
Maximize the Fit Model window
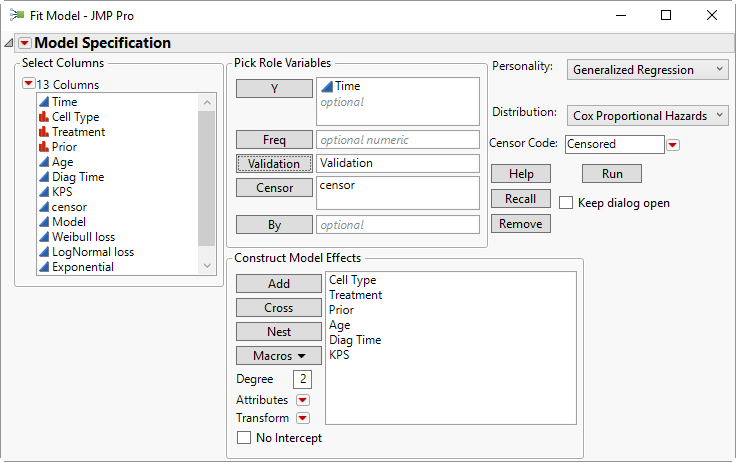[x=666, y=15]
